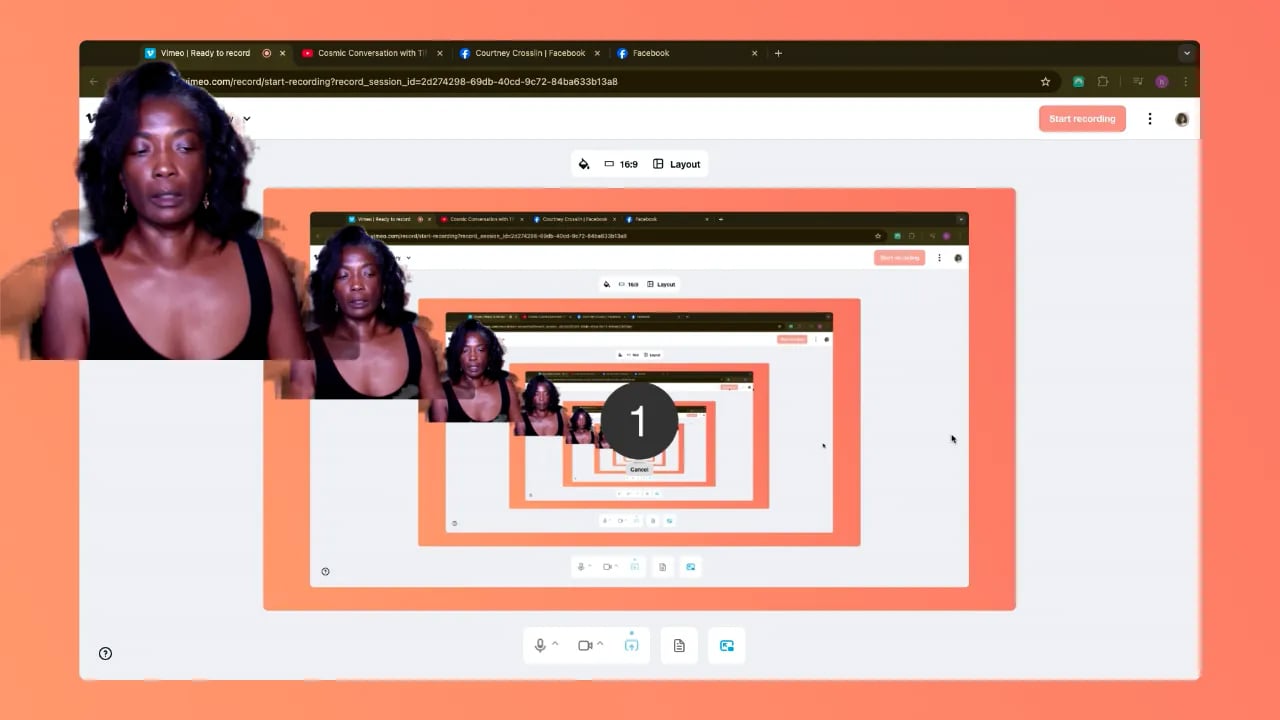The width and height of the screenshot is (1280, 720).
Task: Open the 16:9 aspect ratio selector
Action: (x=621, y=164)
